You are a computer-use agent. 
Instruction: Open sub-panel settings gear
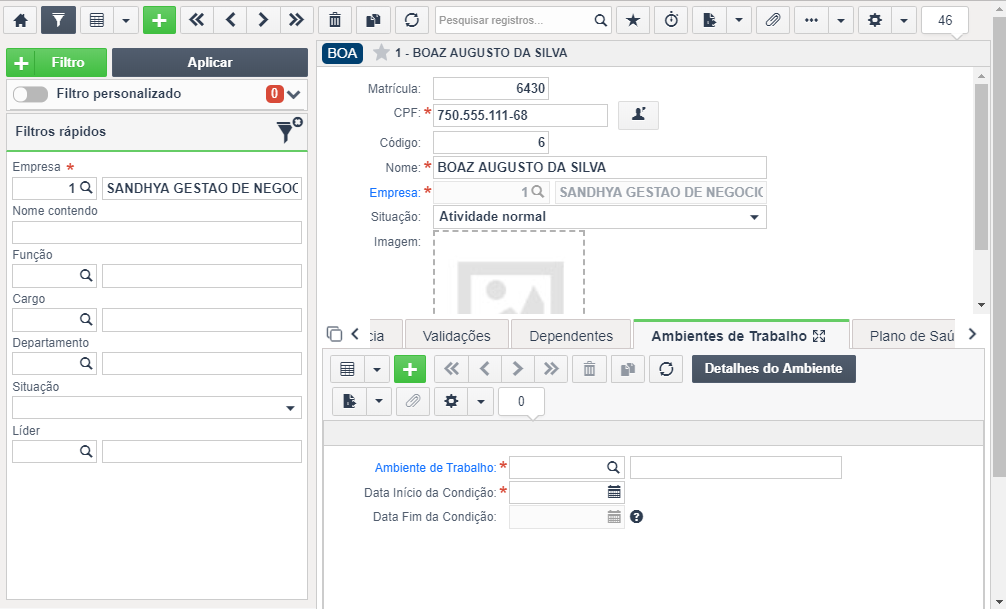(x=452, y=401)
